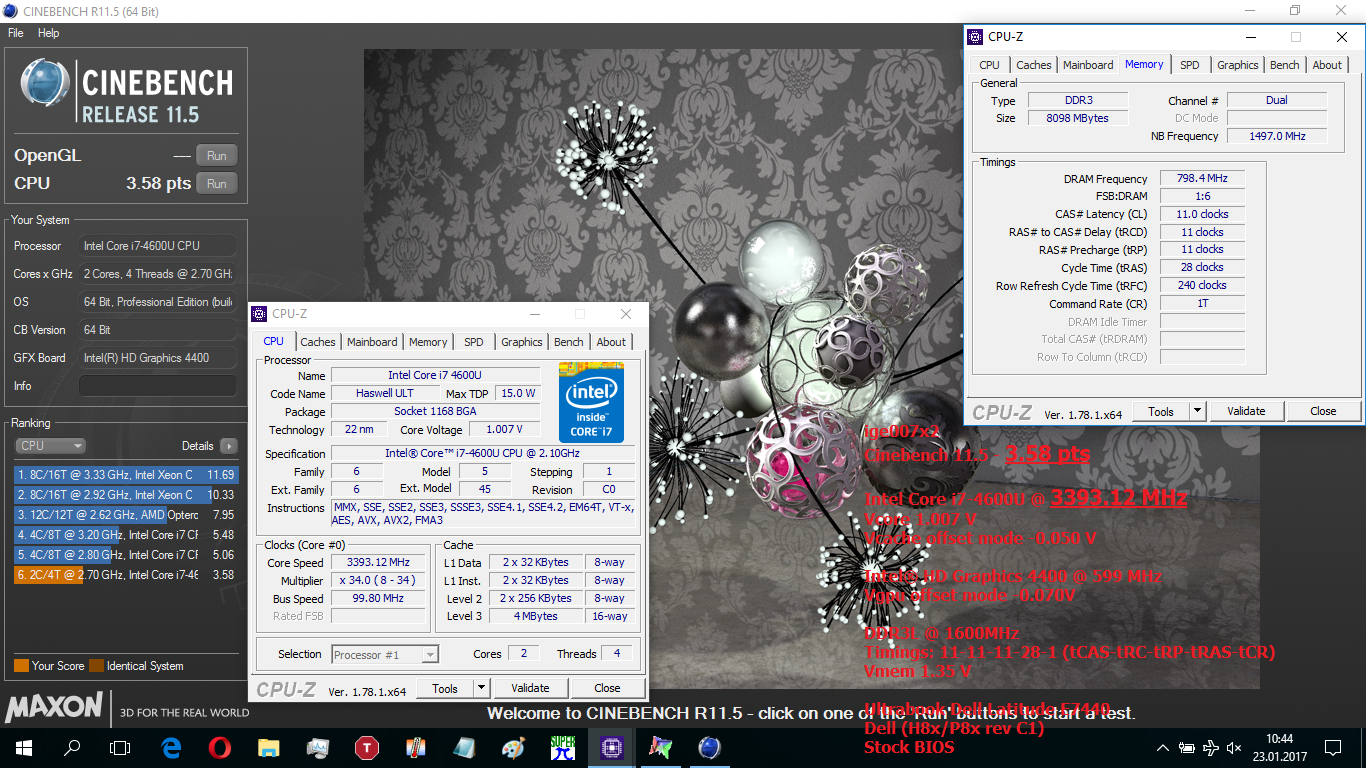The height and width of the screenshot is (769, 1366).
Task: Launch Paint from the taskbar palette icon
Action: (x=514, y=747)
